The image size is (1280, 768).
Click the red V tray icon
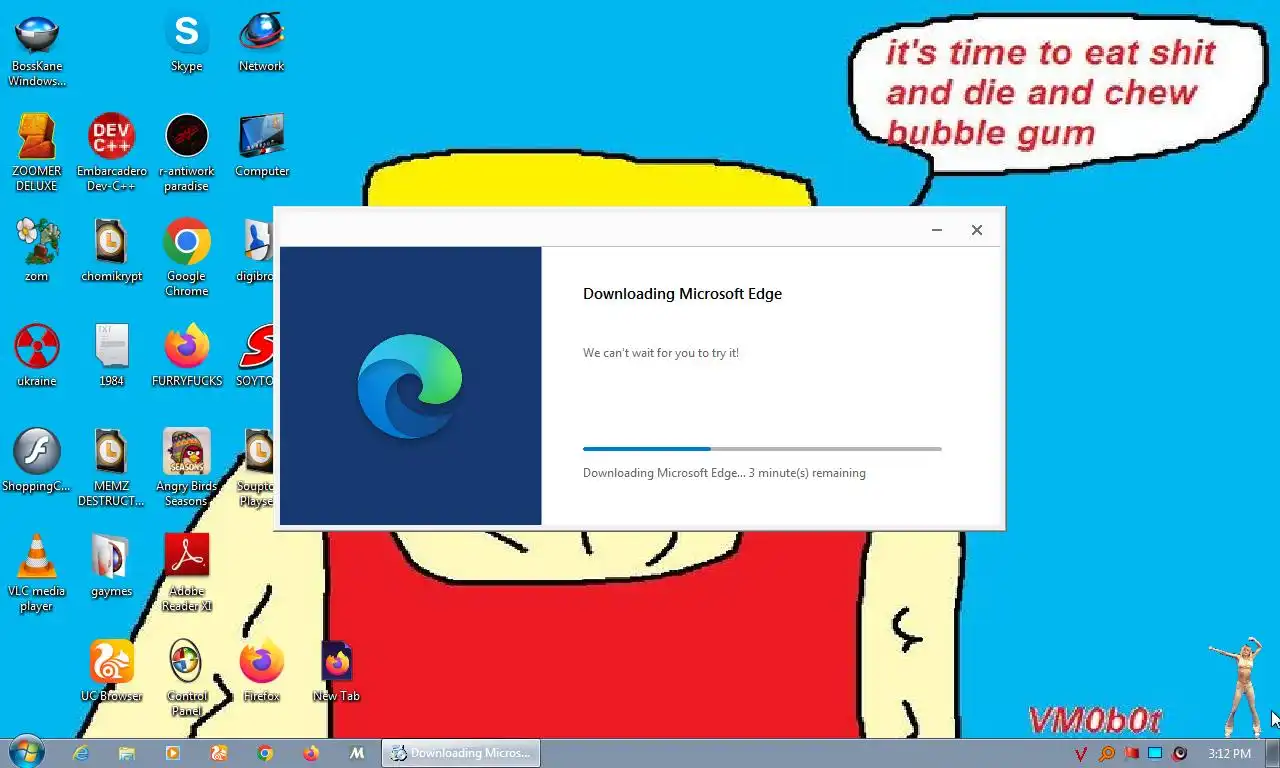pos(1081,753)
